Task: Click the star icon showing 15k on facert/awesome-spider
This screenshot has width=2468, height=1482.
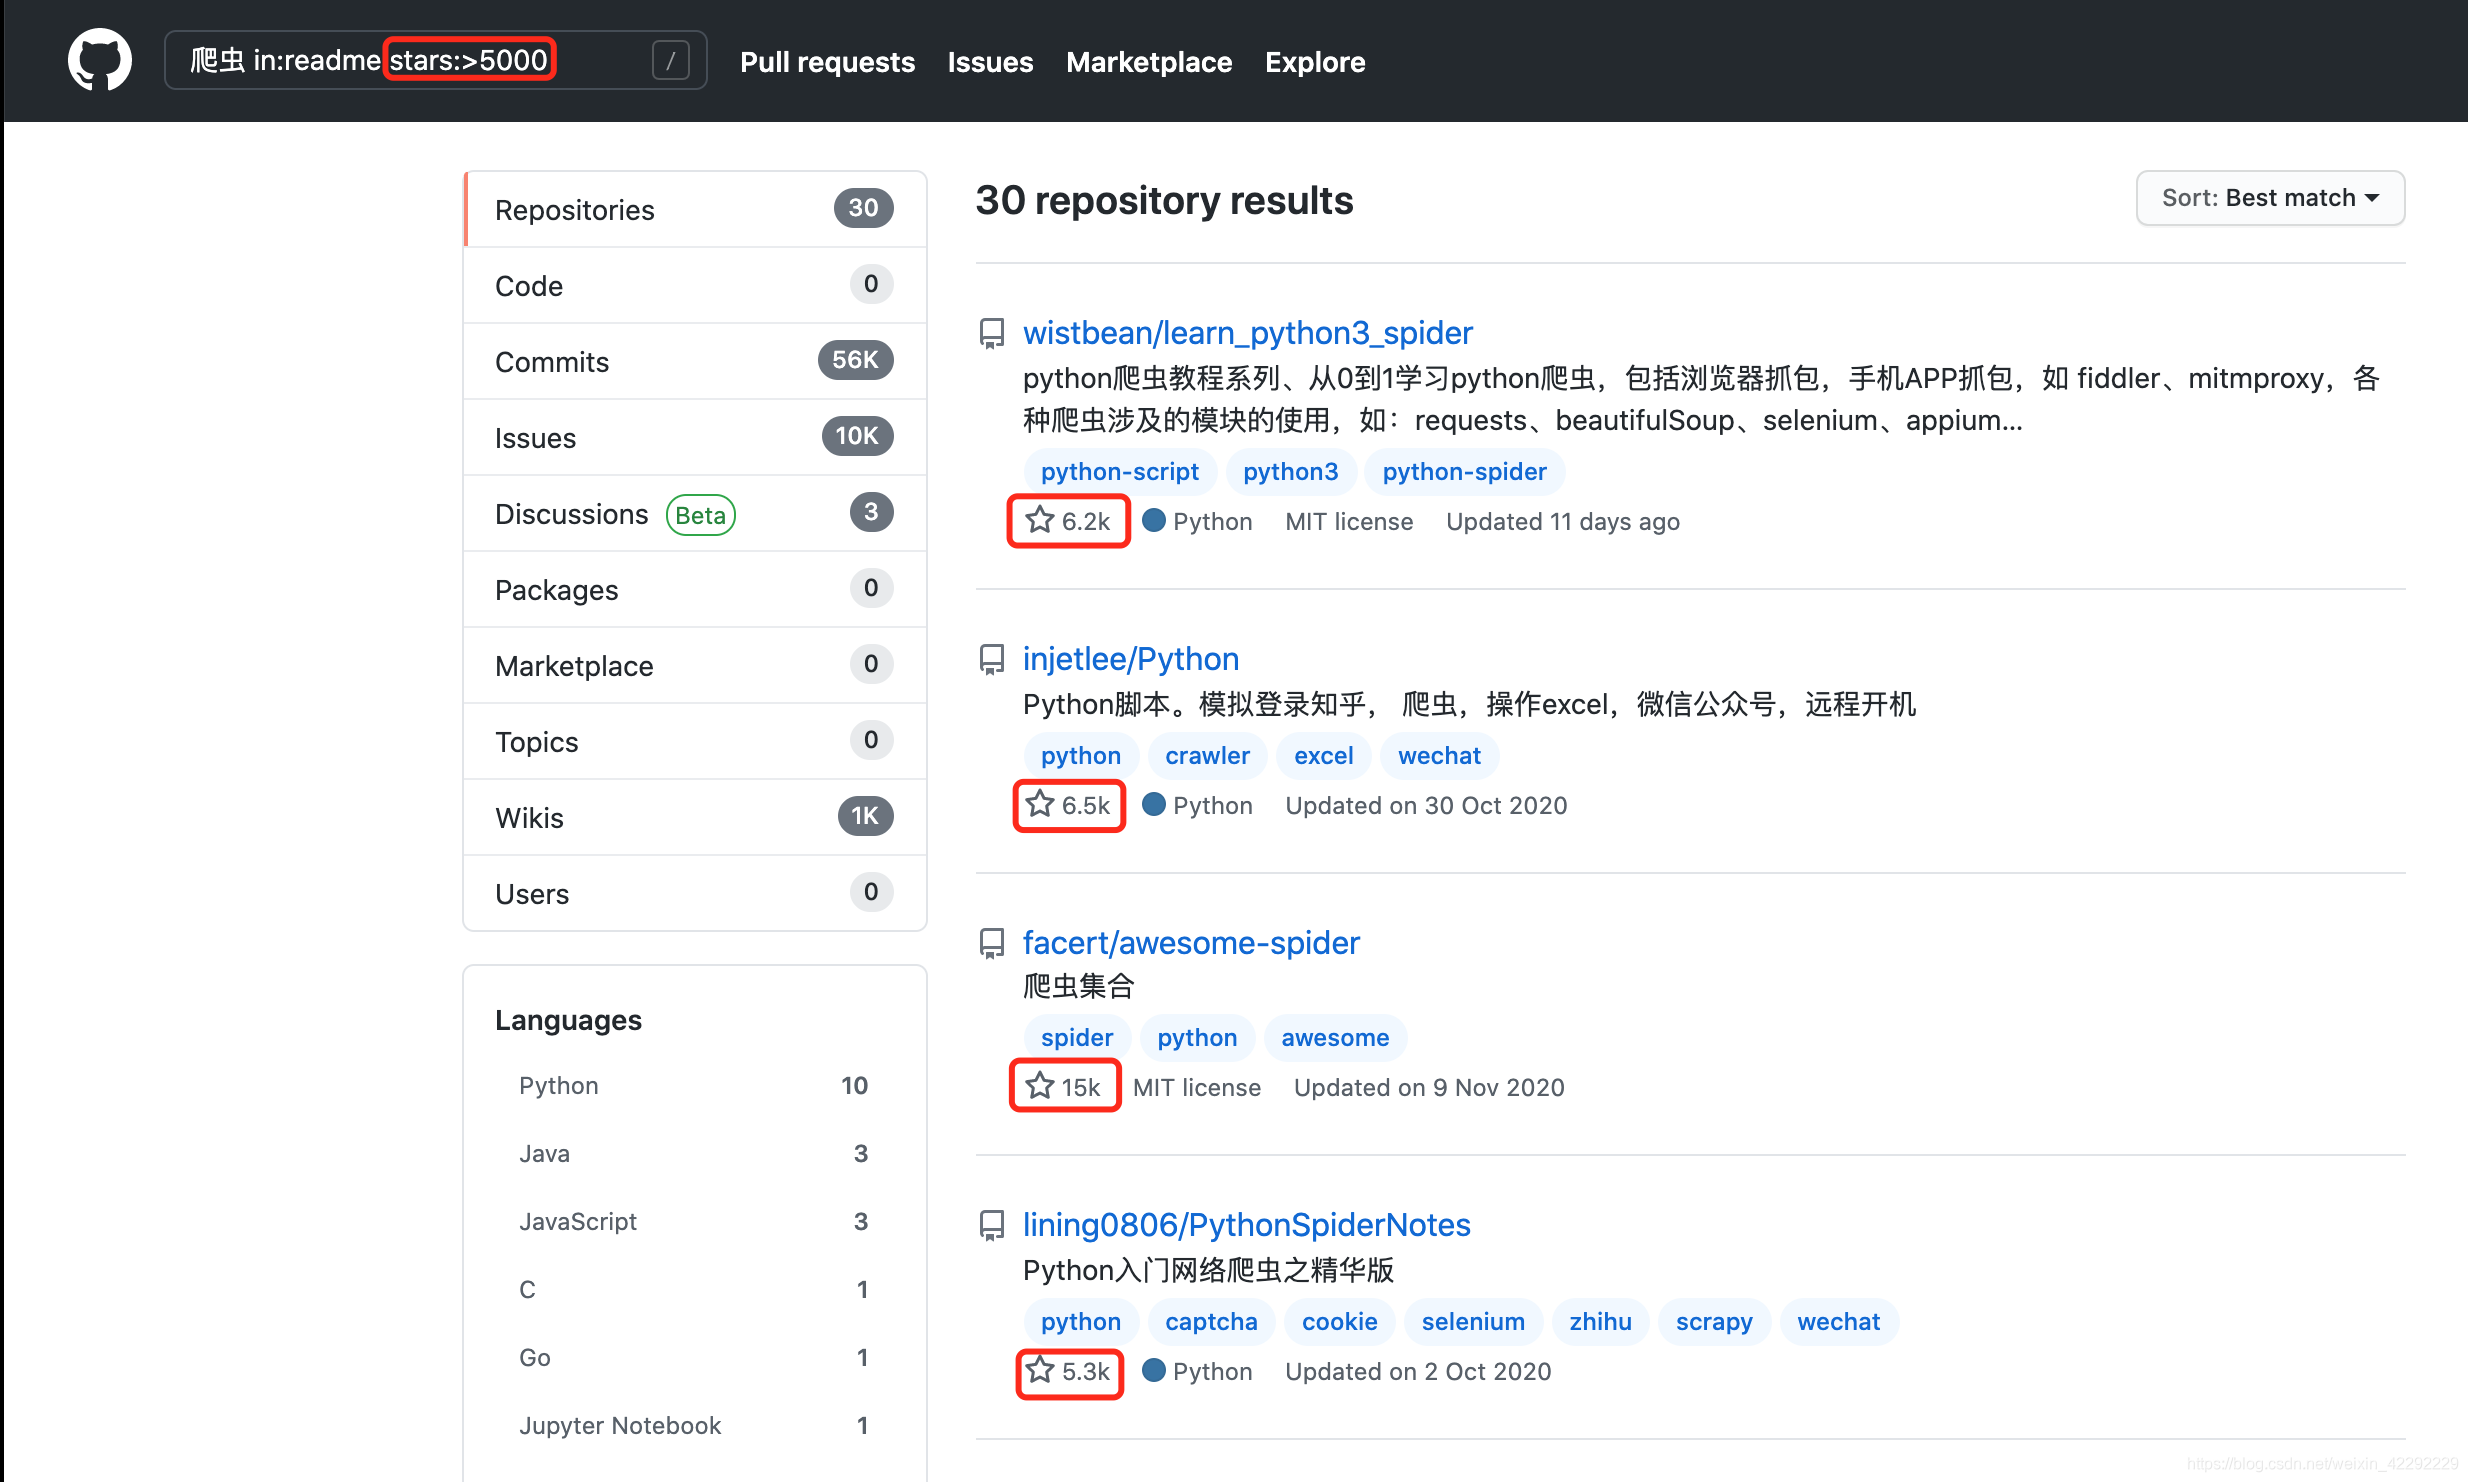Action: [1040, 1086]
